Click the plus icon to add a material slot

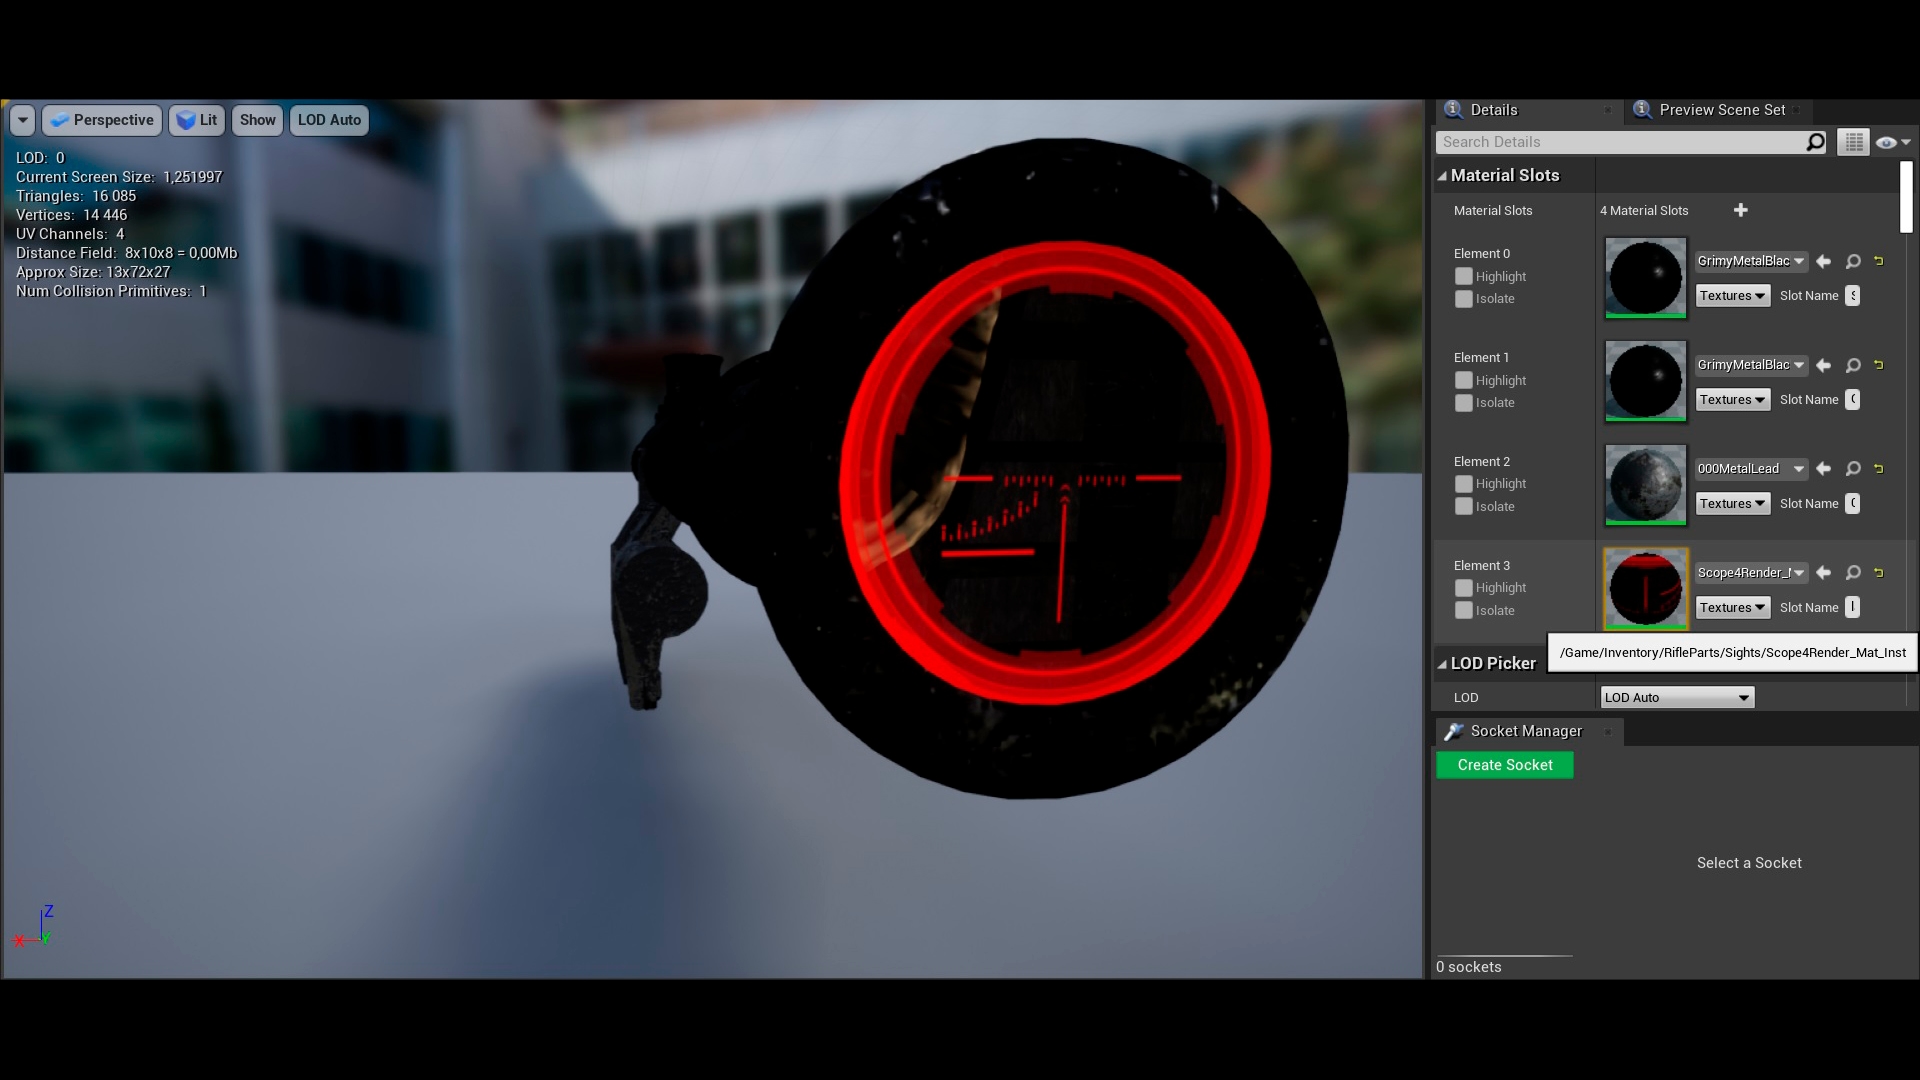coord(1741,210)
